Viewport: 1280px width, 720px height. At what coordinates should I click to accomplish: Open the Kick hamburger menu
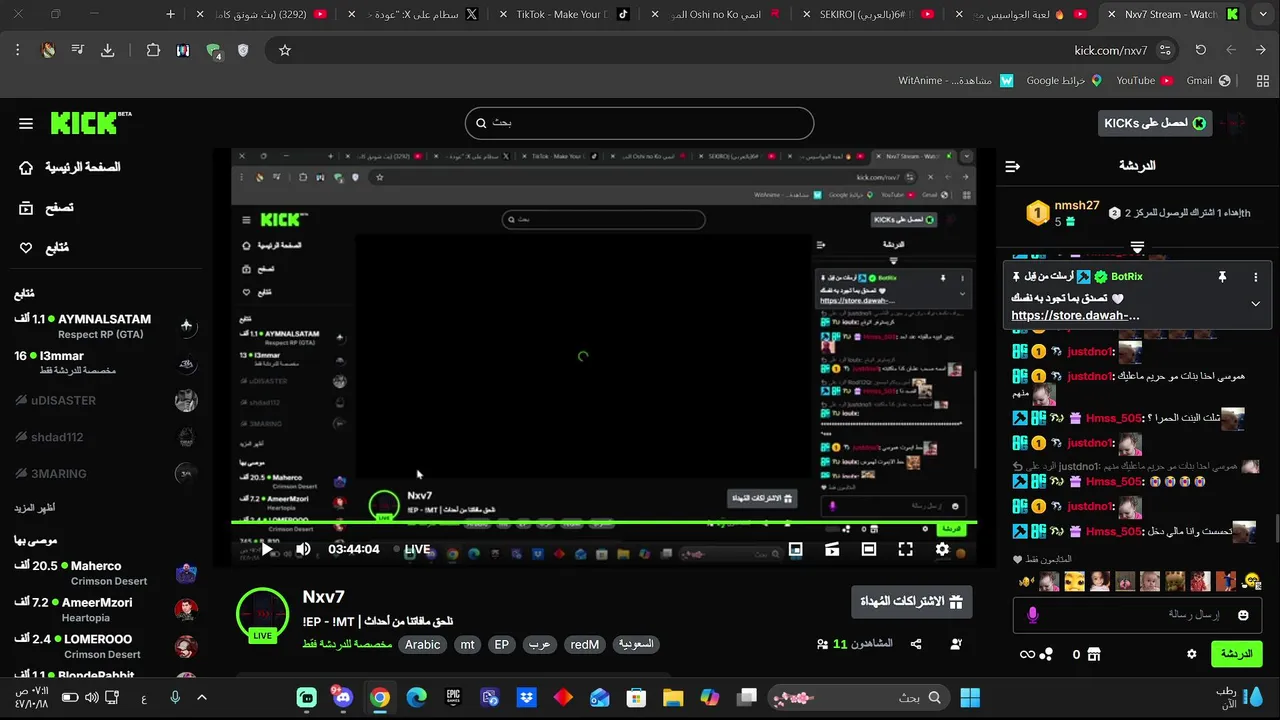pyautogui.click(x=26, y=123)
